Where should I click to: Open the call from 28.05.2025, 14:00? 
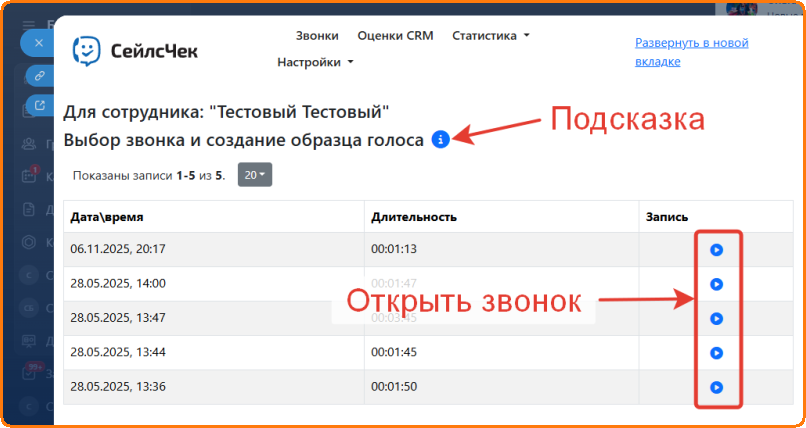point(716,284)
